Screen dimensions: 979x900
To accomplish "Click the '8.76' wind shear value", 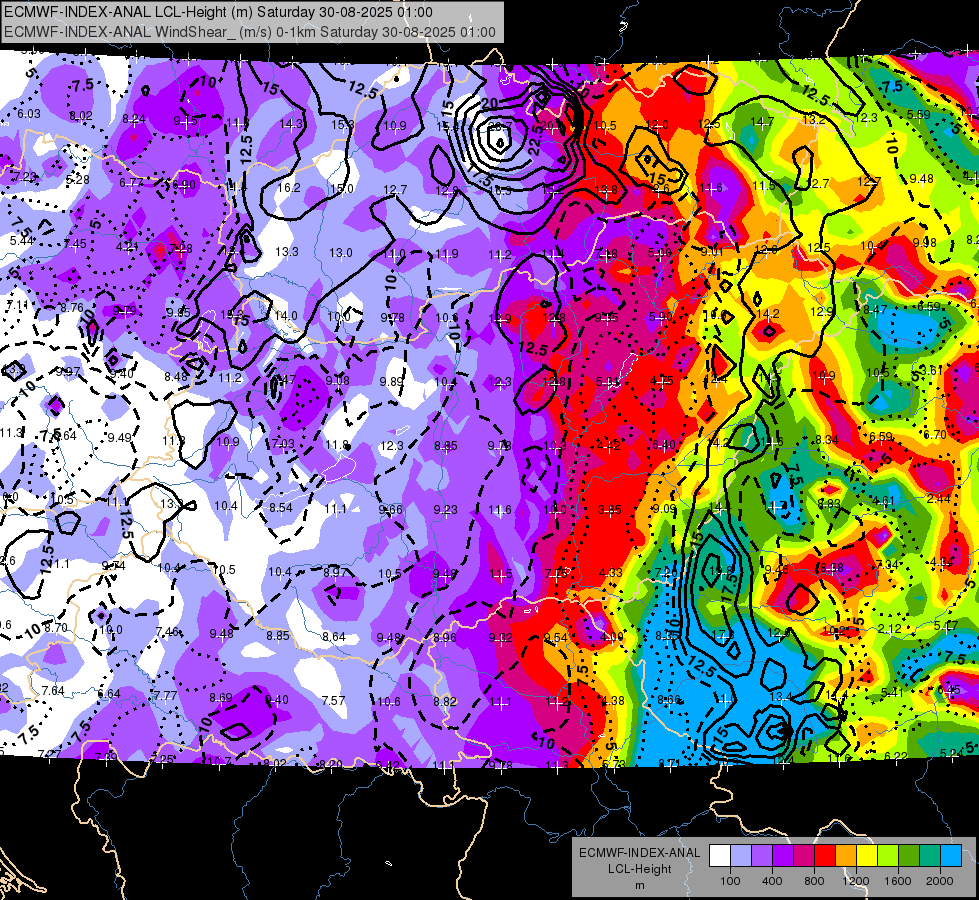I will (72, 307).
